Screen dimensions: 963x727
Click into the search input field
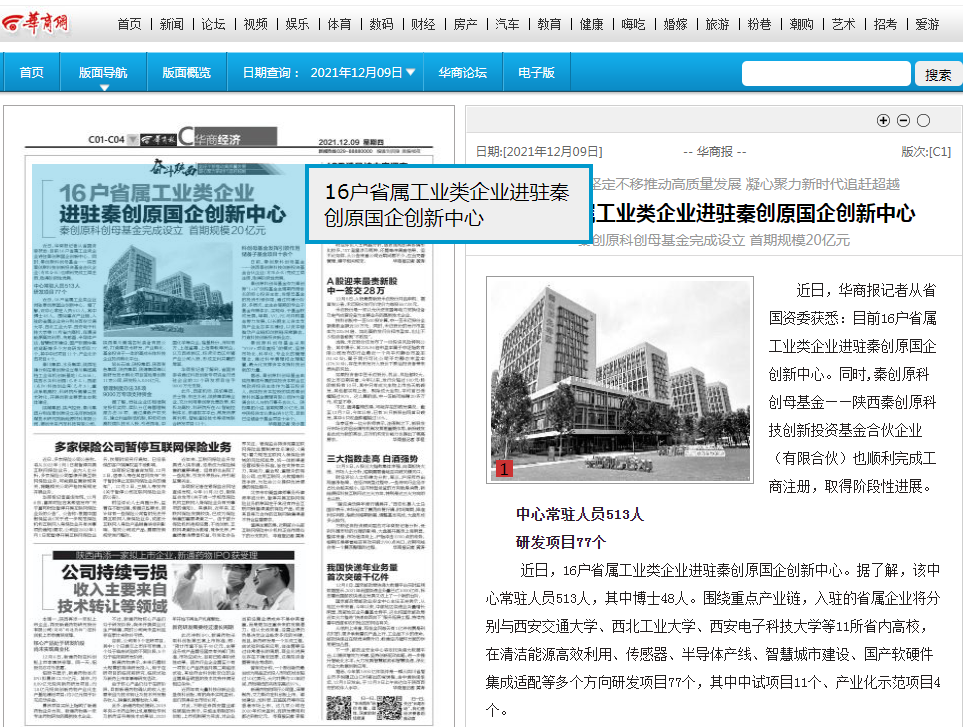[x=826, y=74]
